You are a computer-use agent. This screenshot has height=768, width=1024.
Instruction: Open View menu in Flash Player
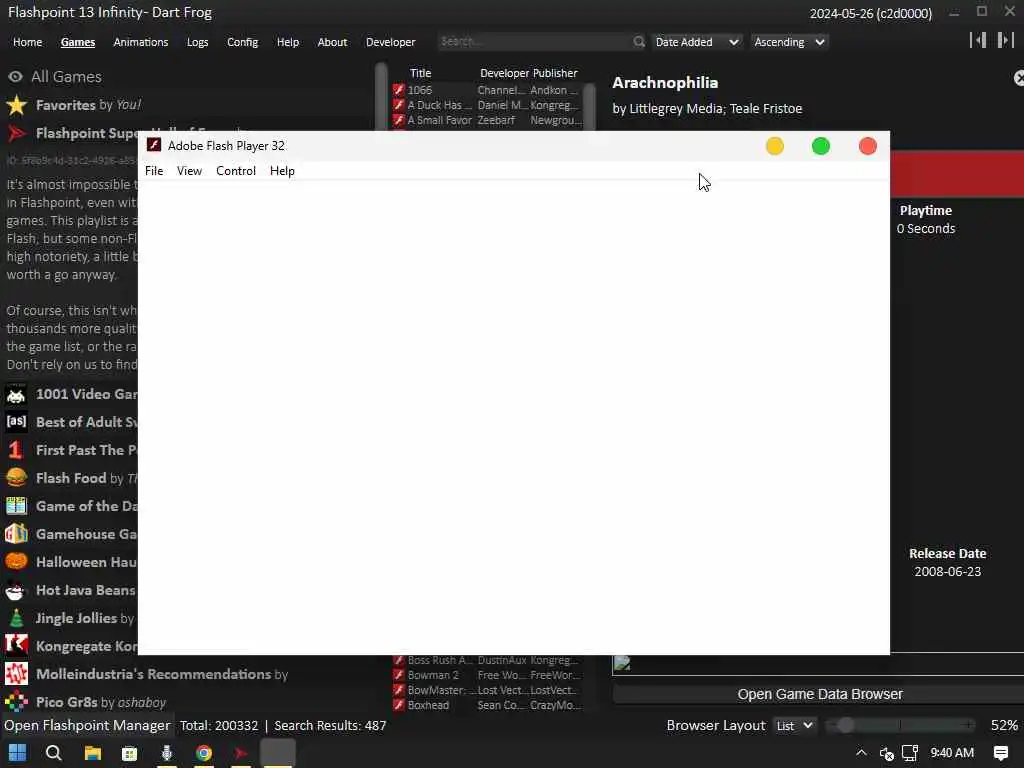189,171
